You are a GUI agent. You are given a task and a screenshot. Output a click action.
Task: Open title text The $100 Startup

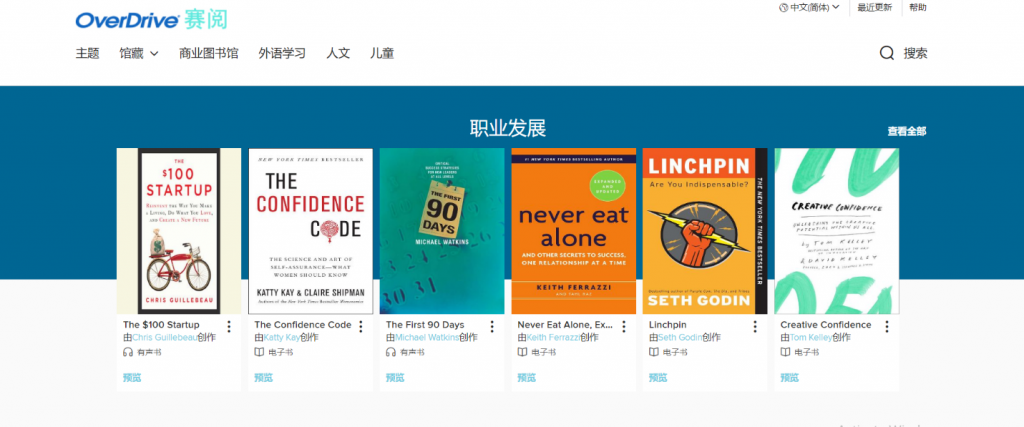(161, 324)
